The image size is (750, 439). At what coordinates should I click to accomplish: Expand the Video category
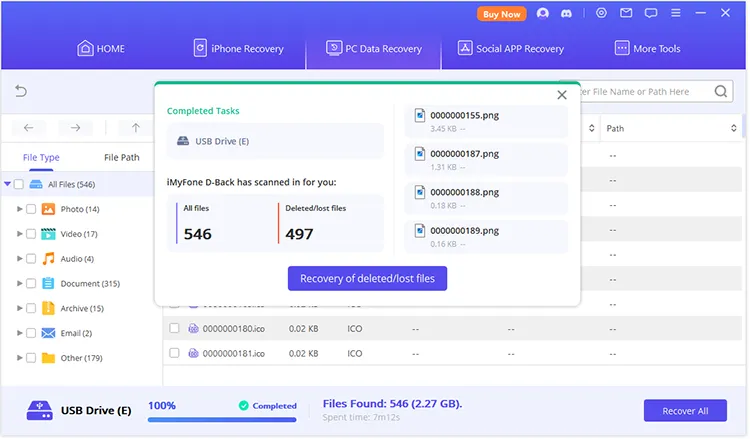coord(20,234)
